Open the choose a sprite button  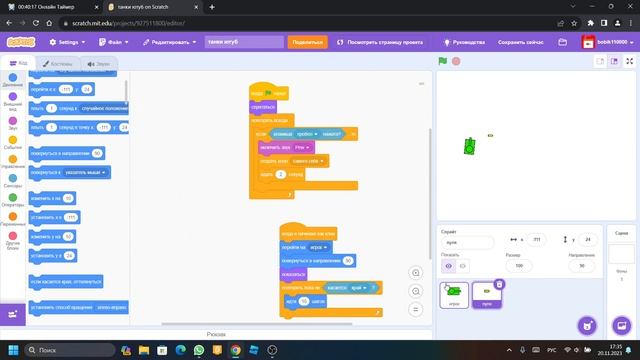[x=587, y=326]
